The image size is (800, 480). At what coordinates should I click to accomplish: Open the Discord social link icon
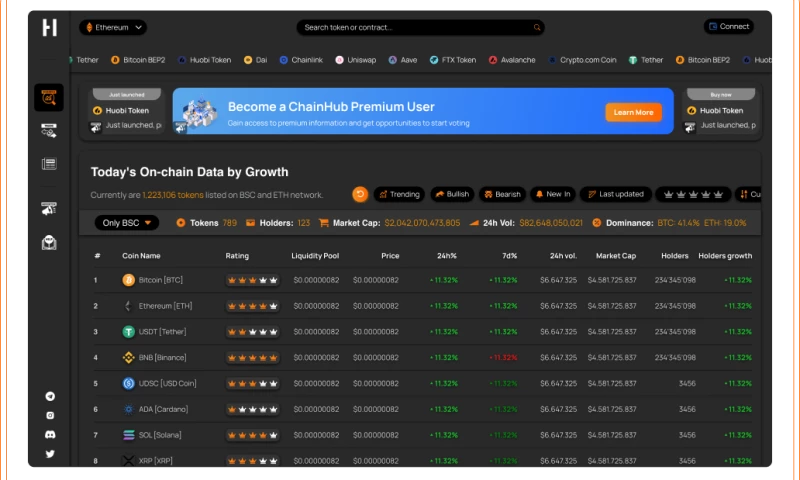tap(50, 435)
